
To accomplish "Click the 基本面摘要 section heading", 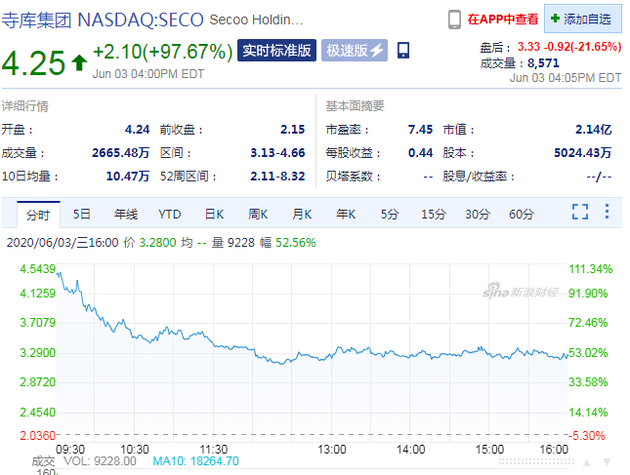I will [x=355, y=106].
